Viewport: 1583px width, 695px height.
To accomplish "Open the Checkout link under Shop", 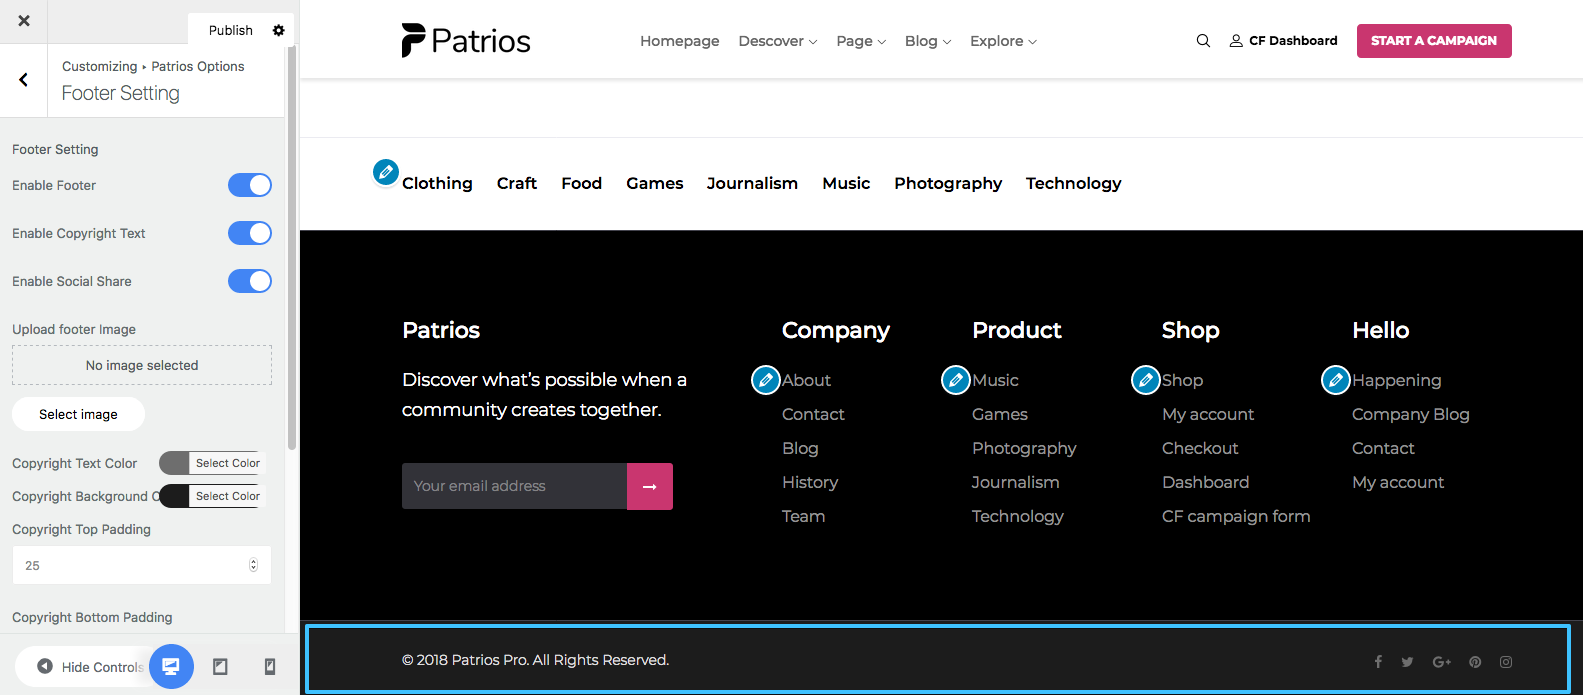I will [1200, 448].
